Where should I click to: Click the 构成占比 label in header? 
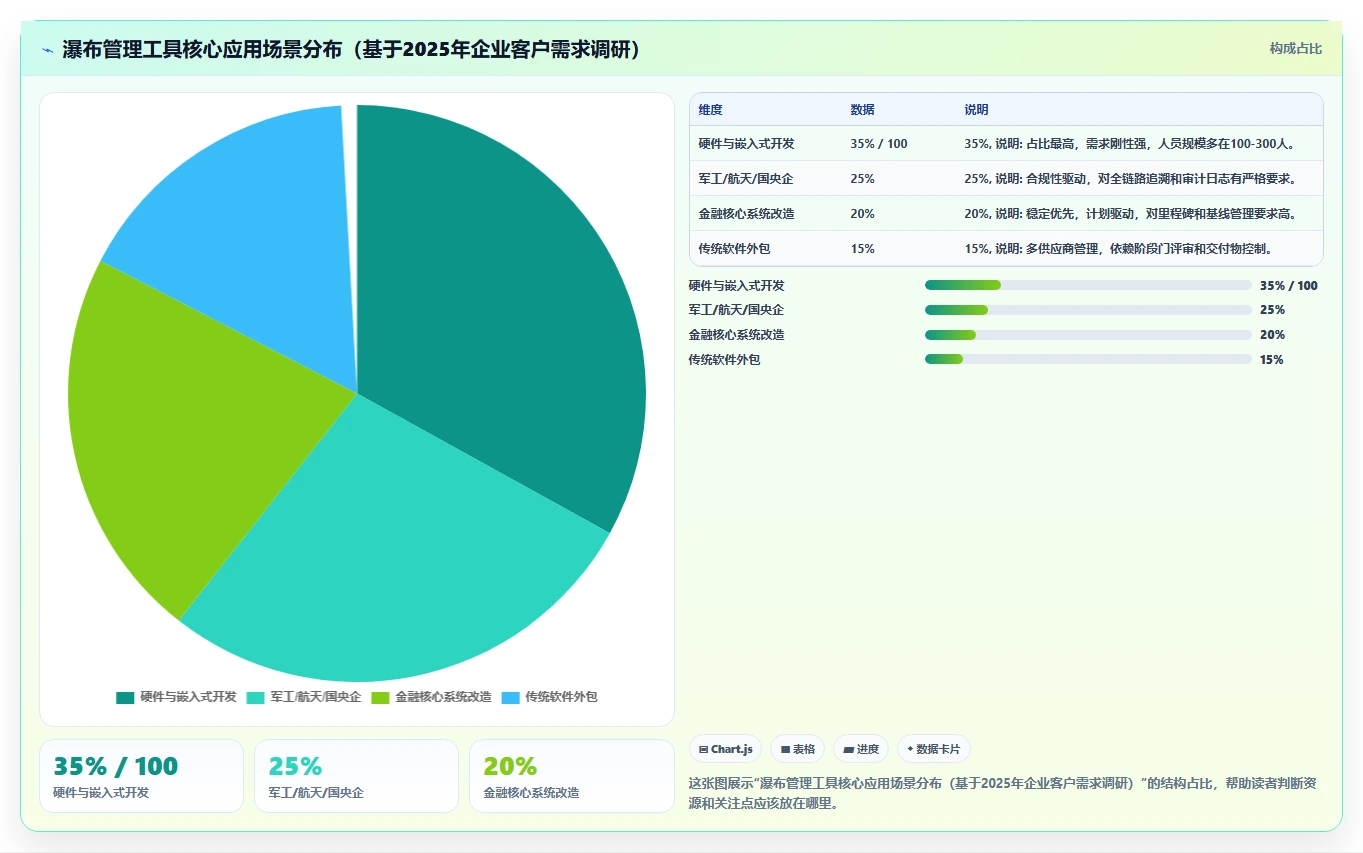(1296, 49)
